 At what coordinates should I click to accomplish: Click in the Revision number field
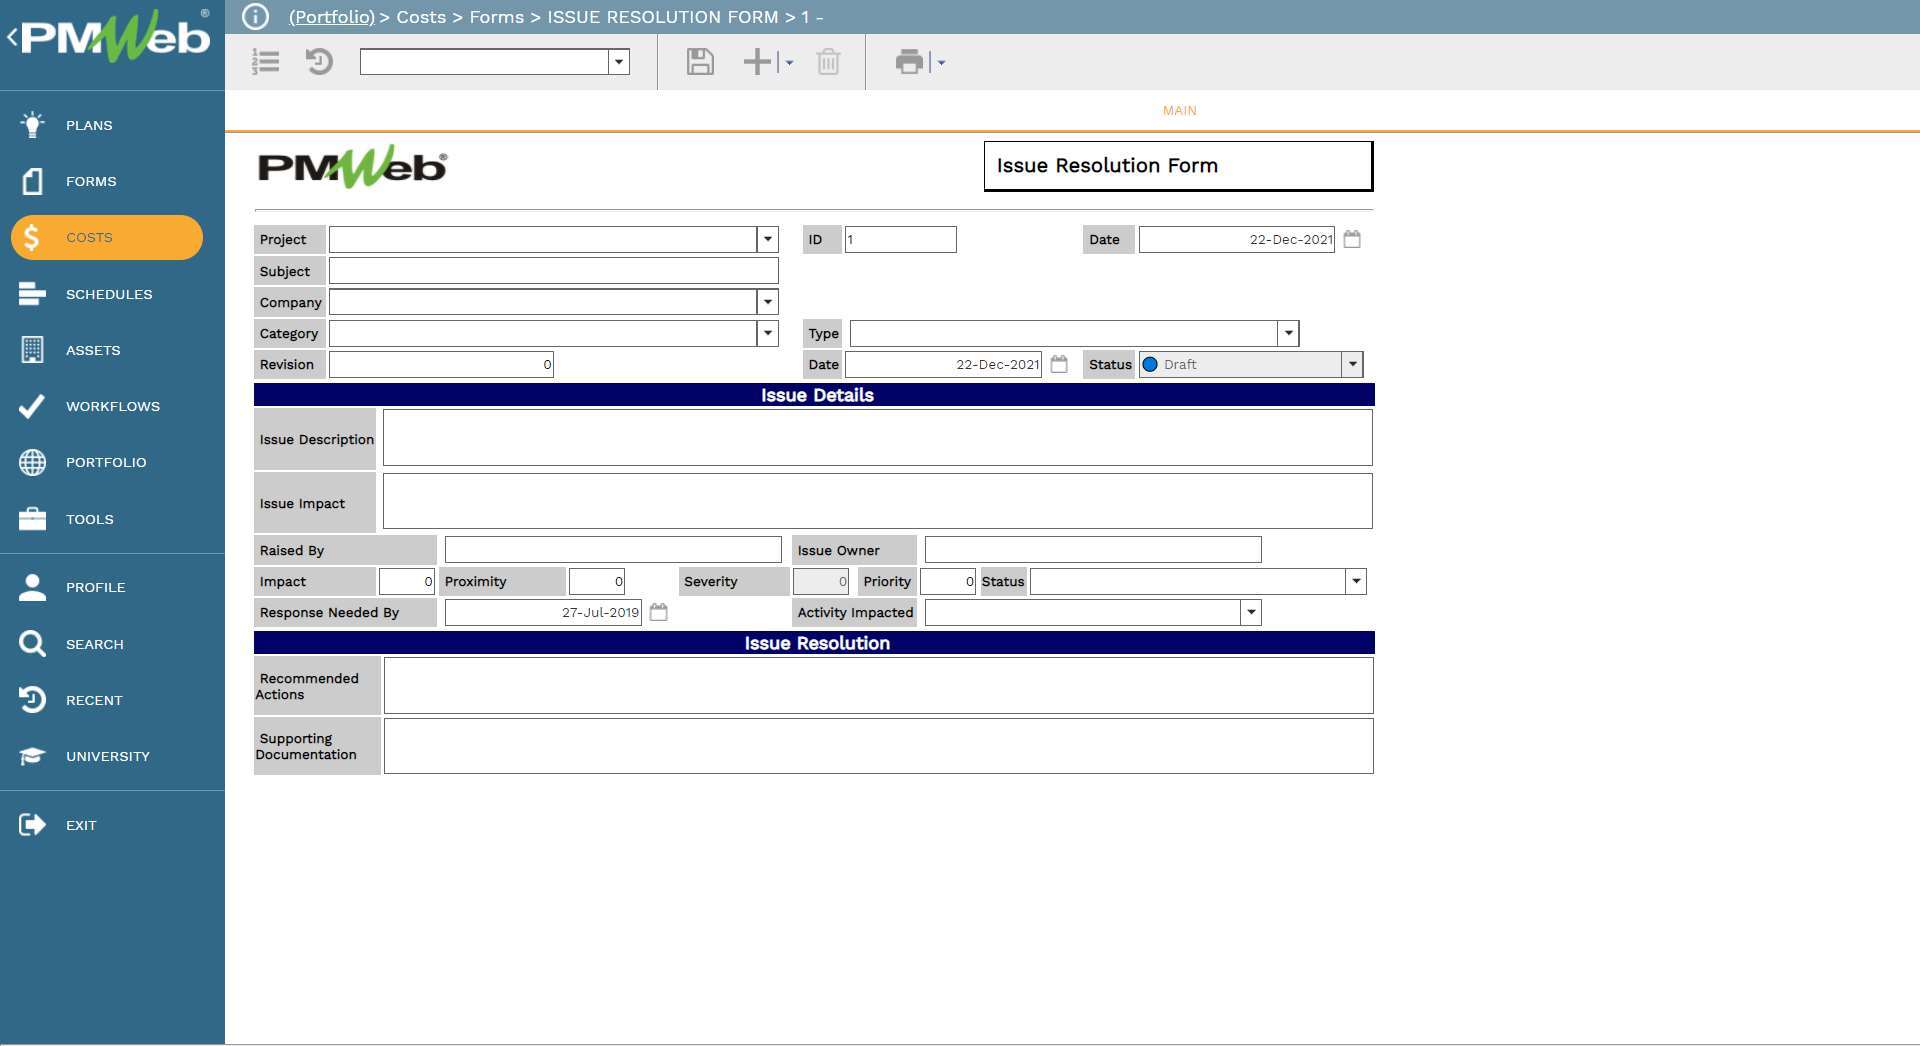[x=441, y=364]
